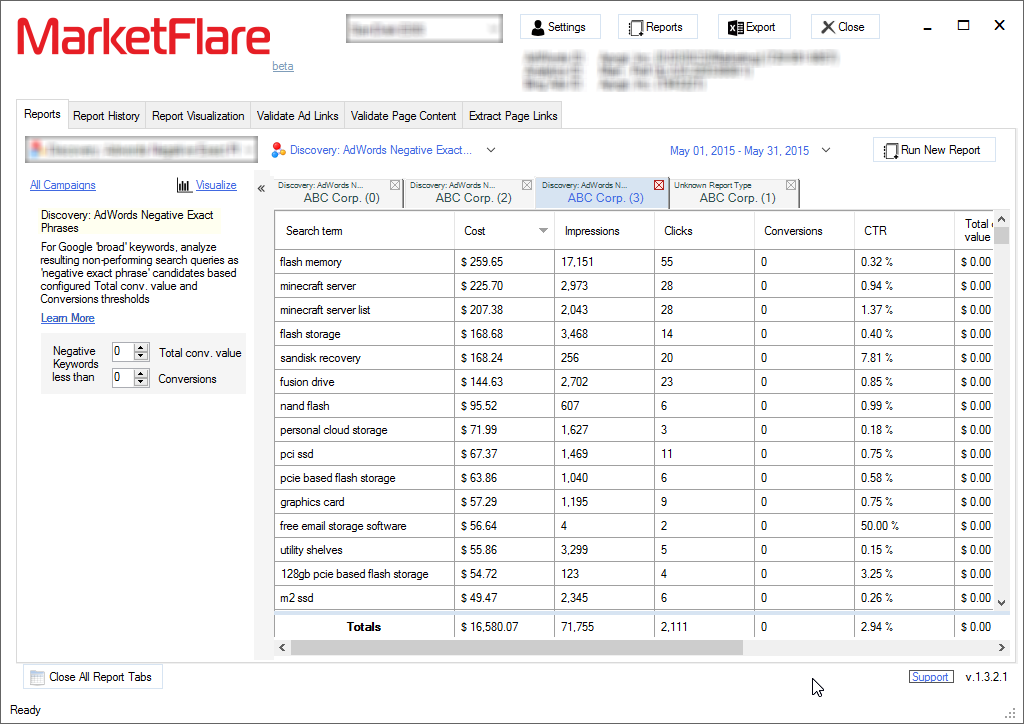The image size is (1024, 724).
Task: Open Validate Ad Links tab
Action: (297, 116)
